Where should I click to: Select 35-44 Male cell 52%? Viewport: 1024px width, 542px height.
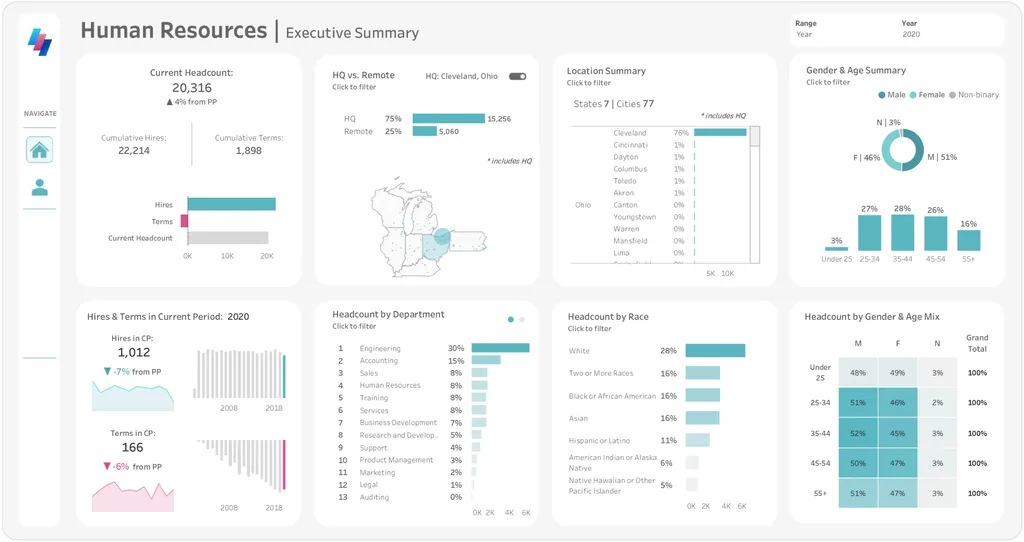pos(858,434)
